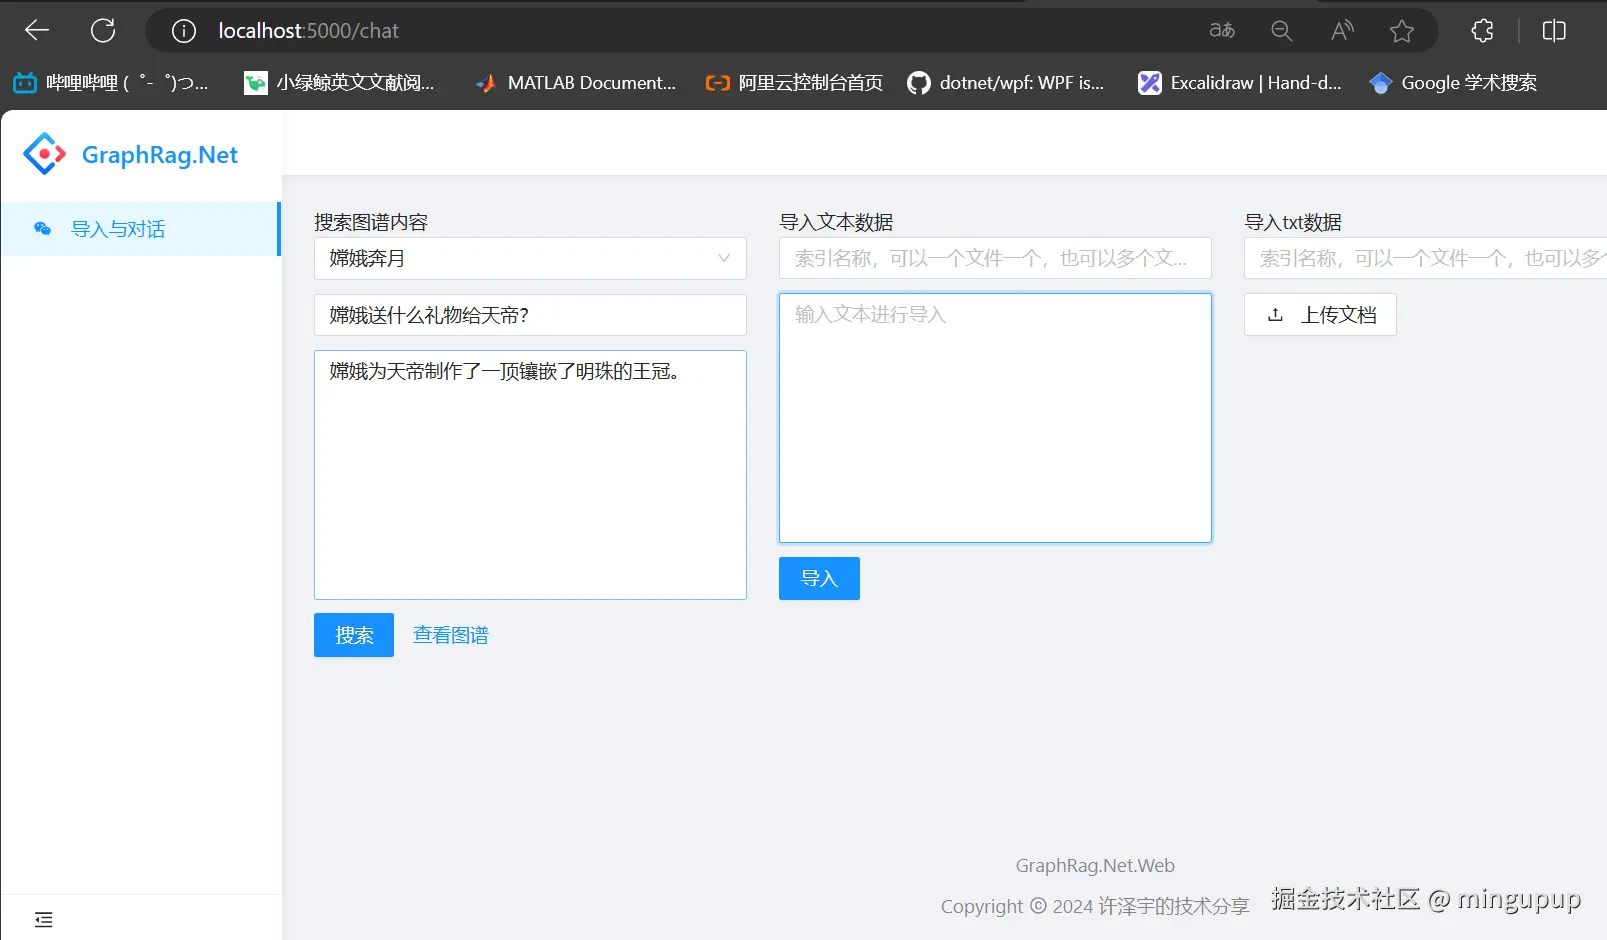This screenshot has width=1607, height=940.
Task: Click the answer text area about 王冠
Action: [x=530, y=475]
